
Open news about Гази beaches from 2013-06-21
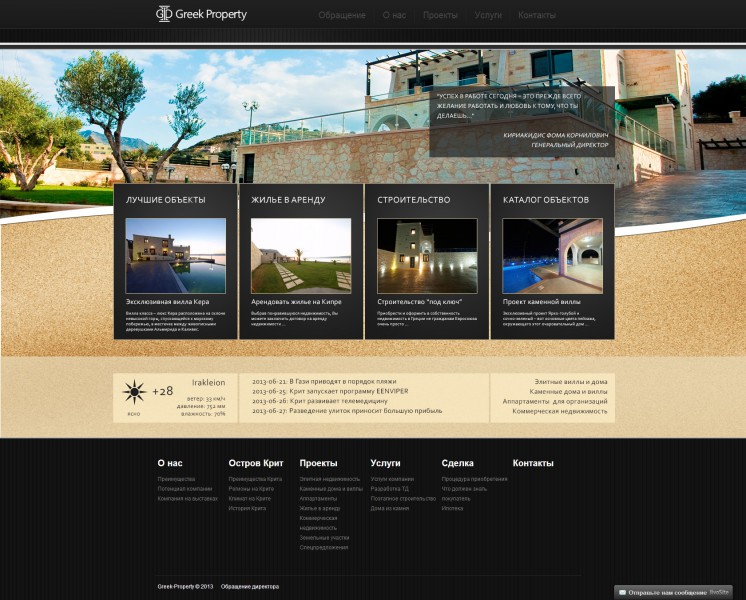(x=324, y=381)
